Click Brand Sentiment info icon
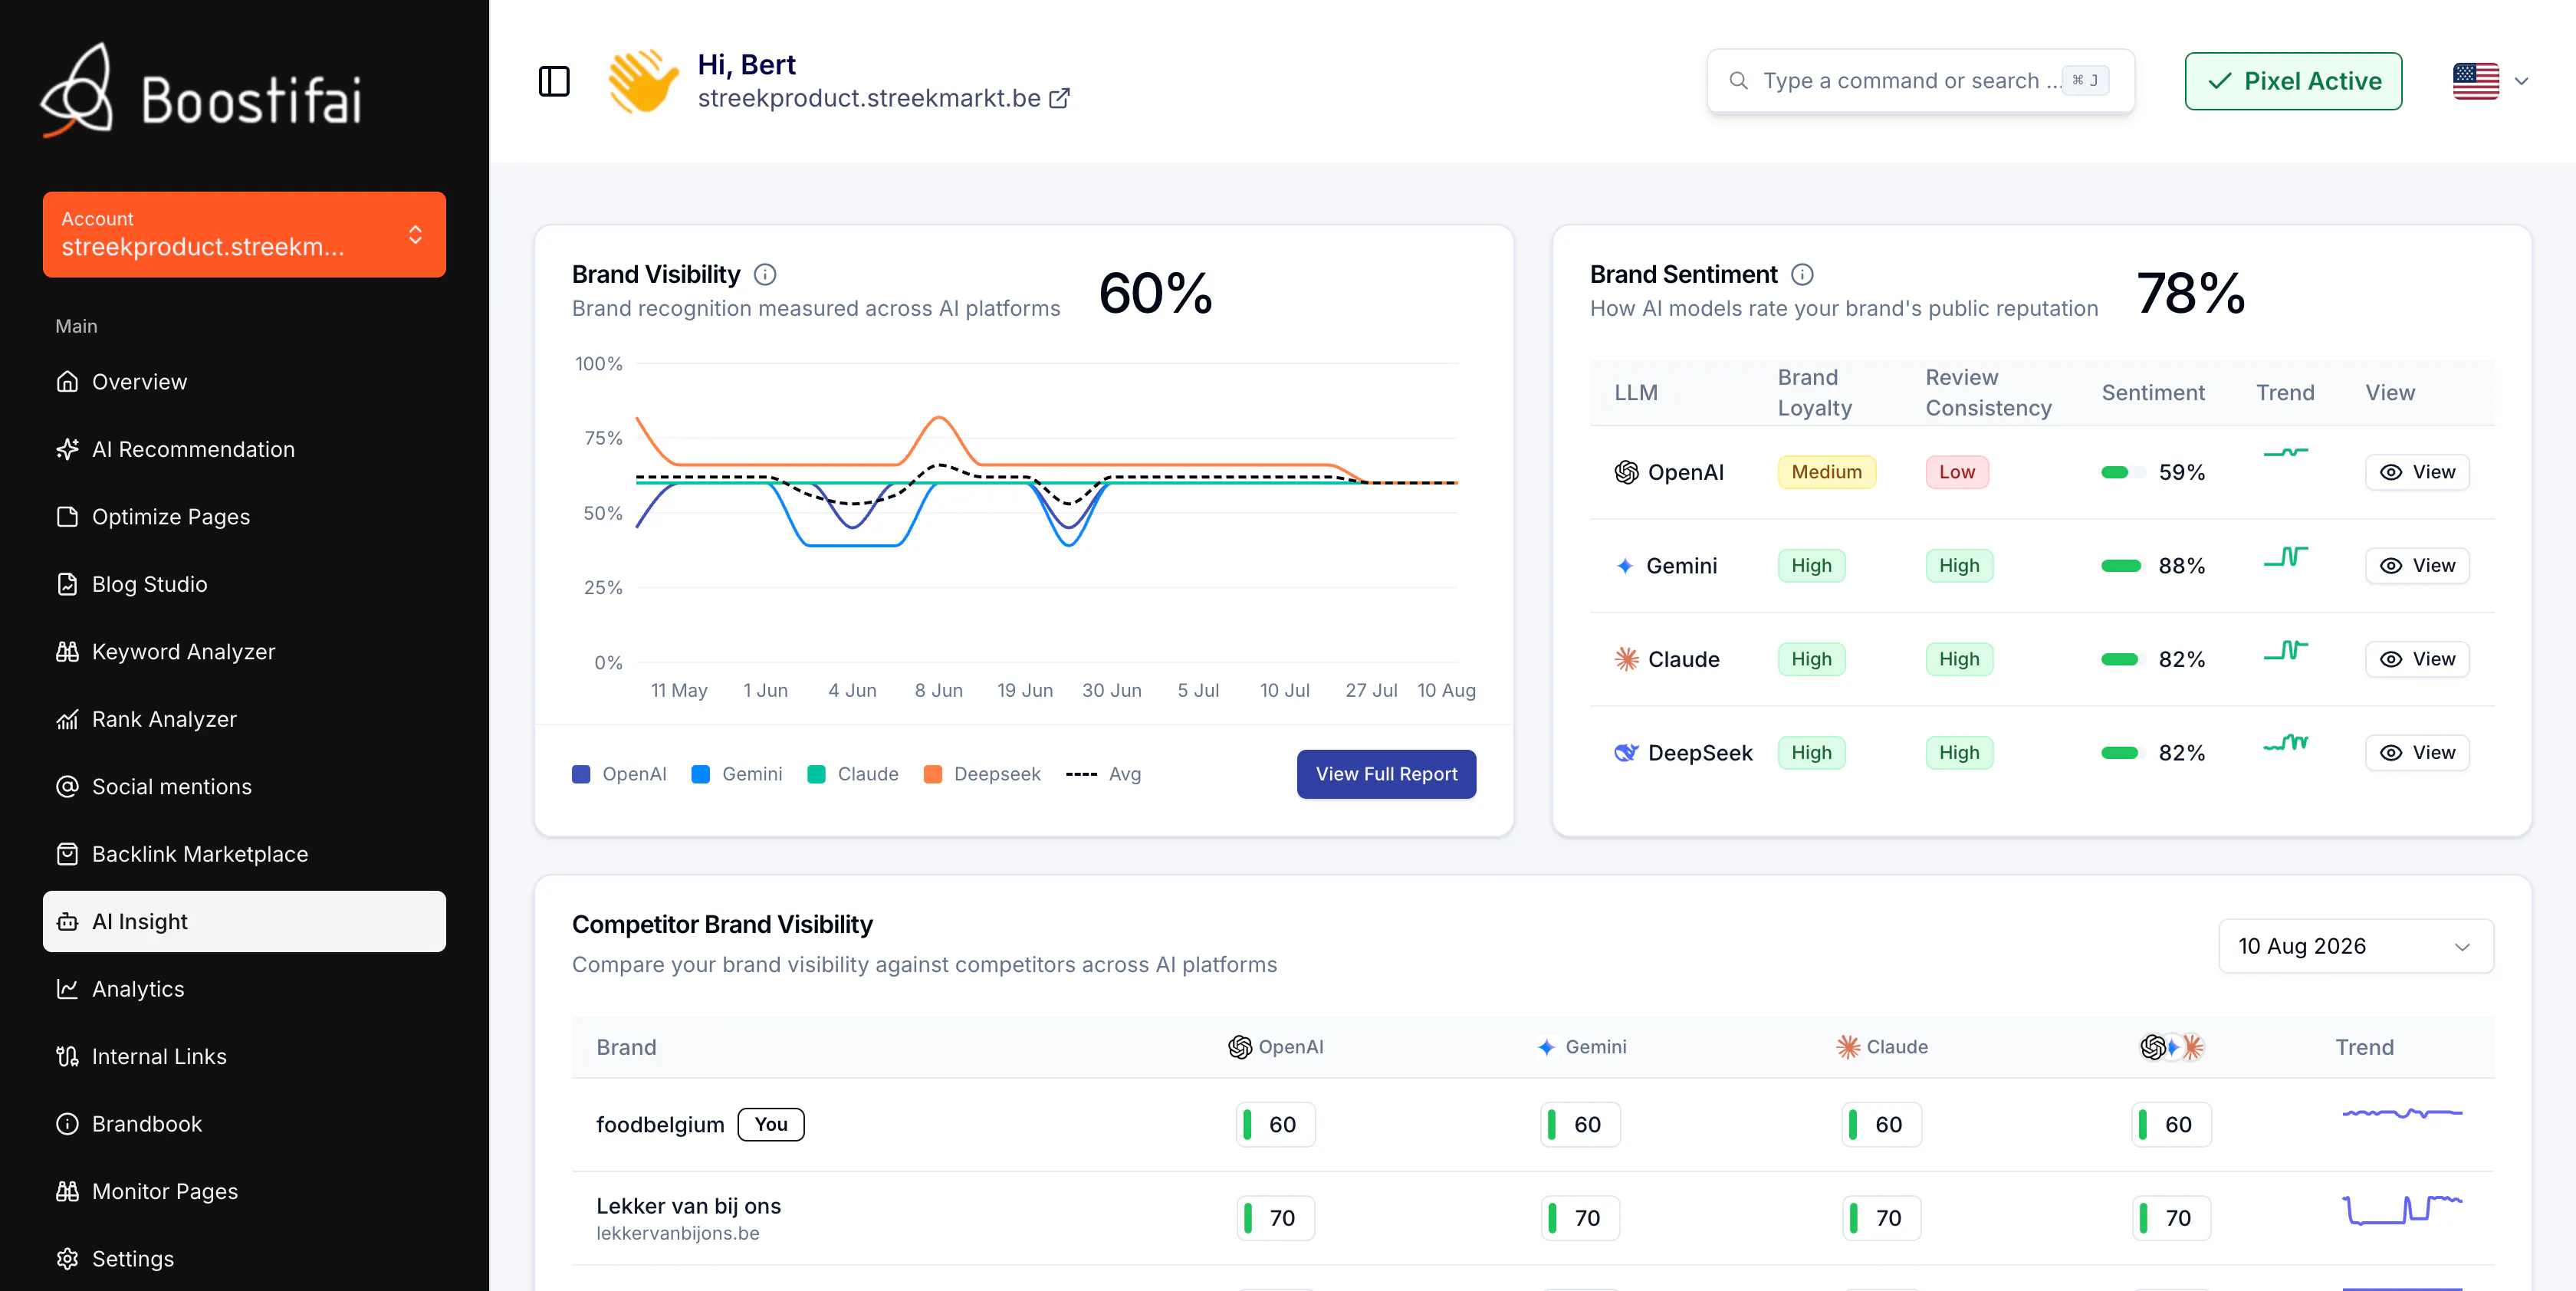This screenshot has width=2576, height=1291. tap(1802, 274)
